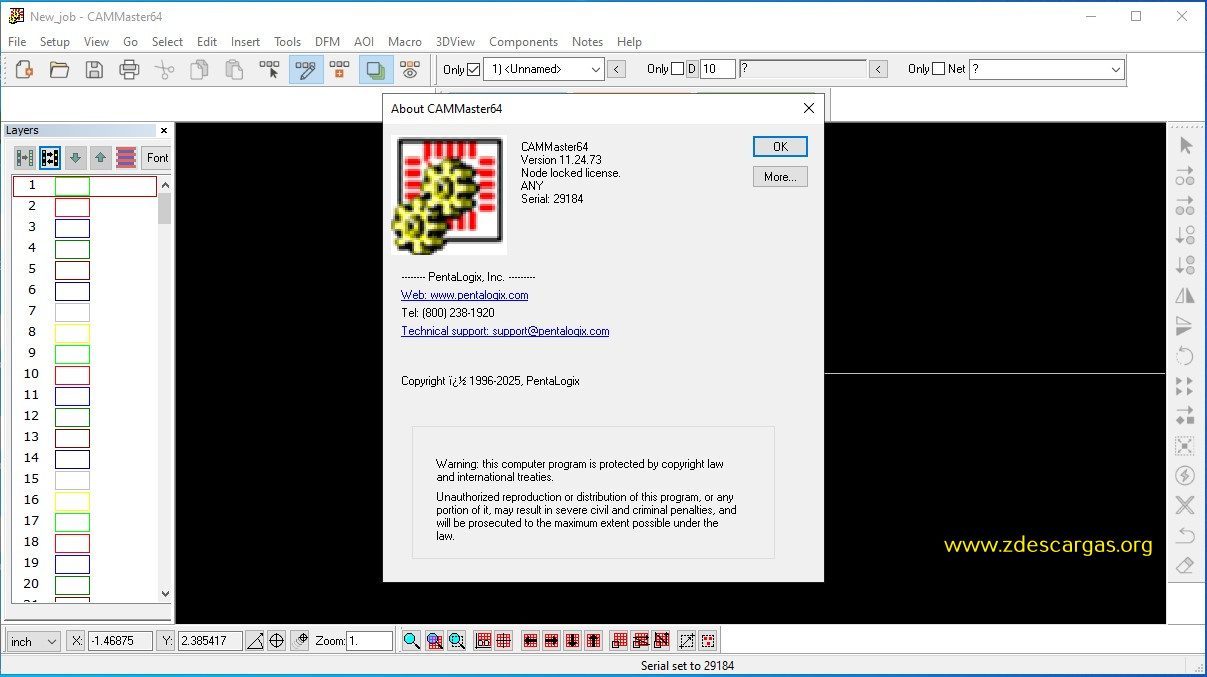
Task: Click the view mode eye icon
Action: [410, 69]
